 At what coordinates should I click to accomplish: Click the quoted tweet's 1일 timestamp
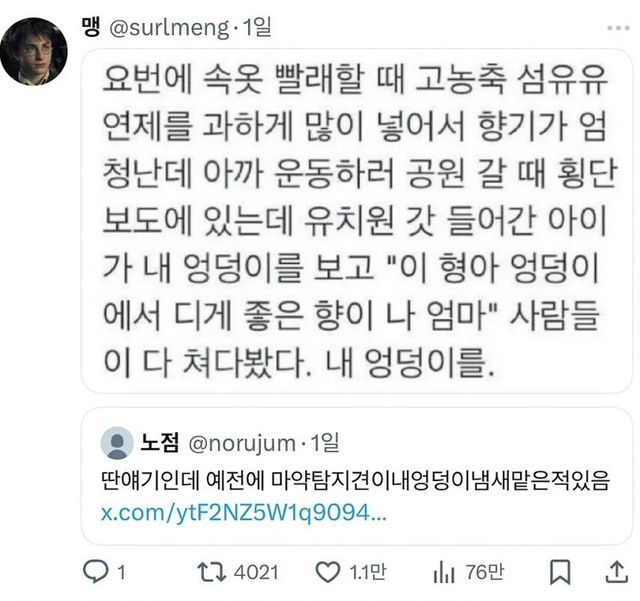(324, 441)
